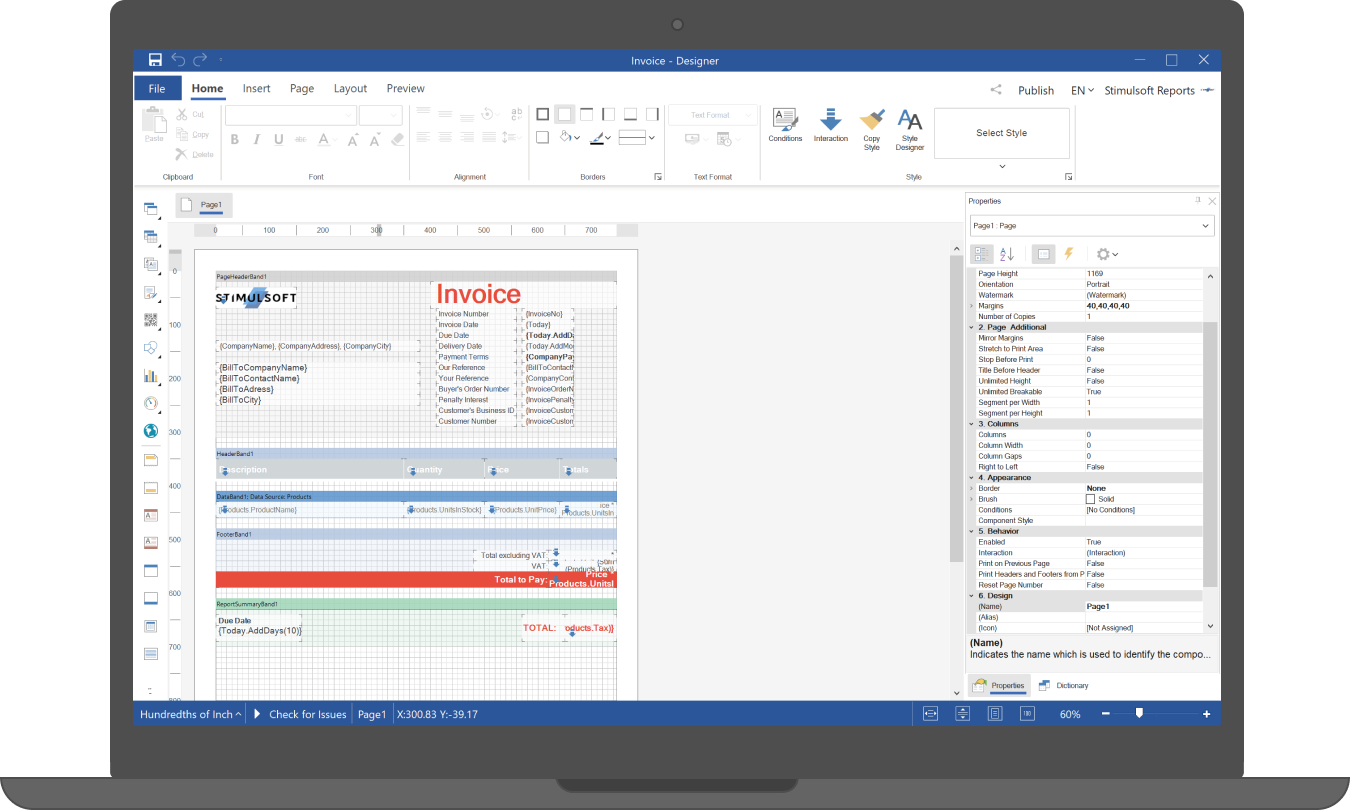Switch to the Insert ribbon tab
The image size is (1350, 810).
click(x=256, y=88)
